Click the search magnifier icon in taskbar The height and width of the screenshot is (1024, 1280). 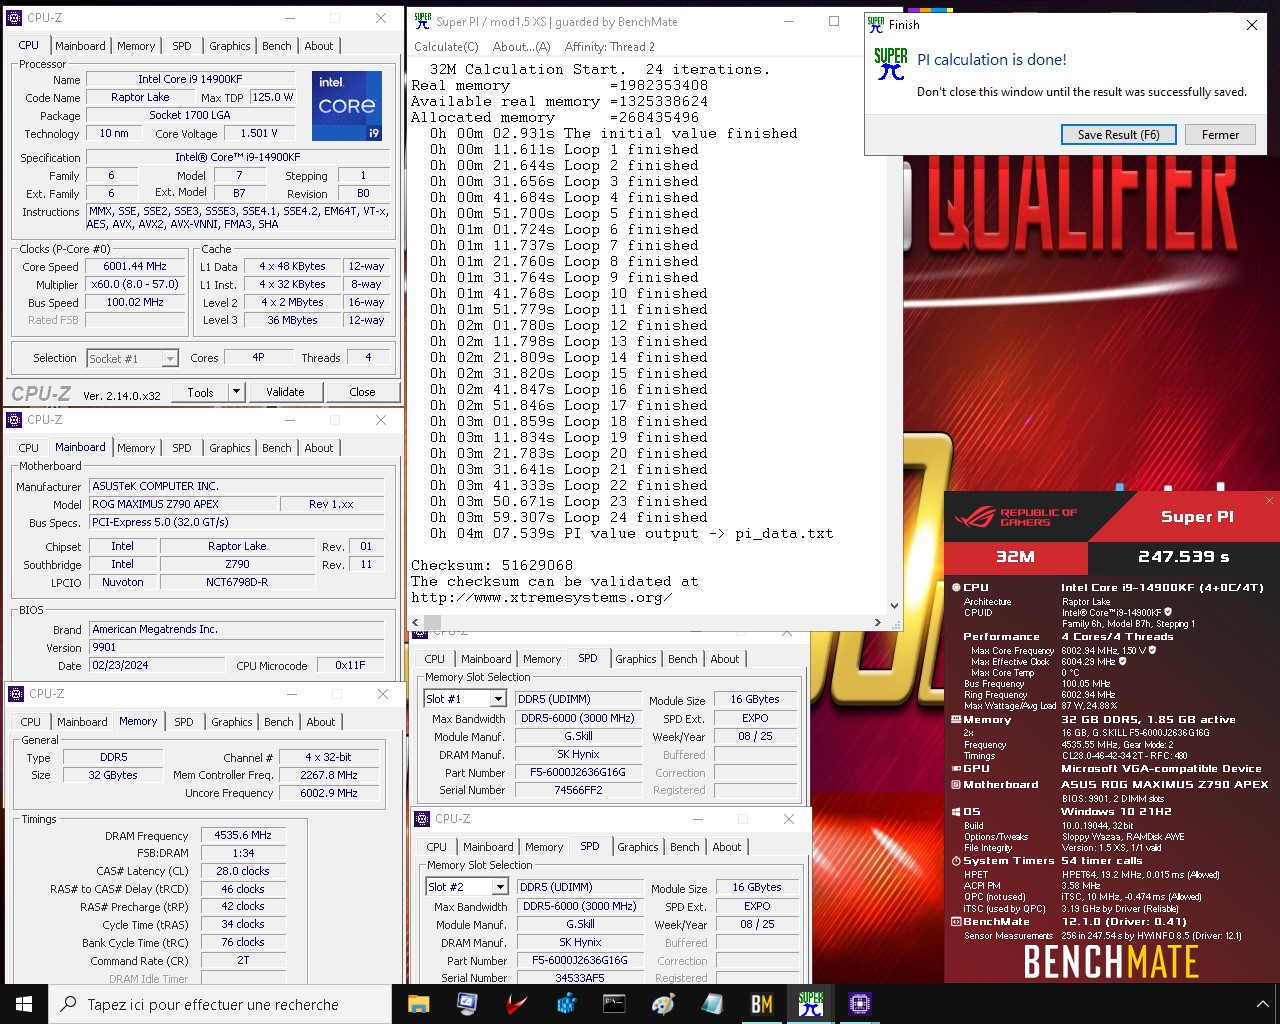[69, 1004]
